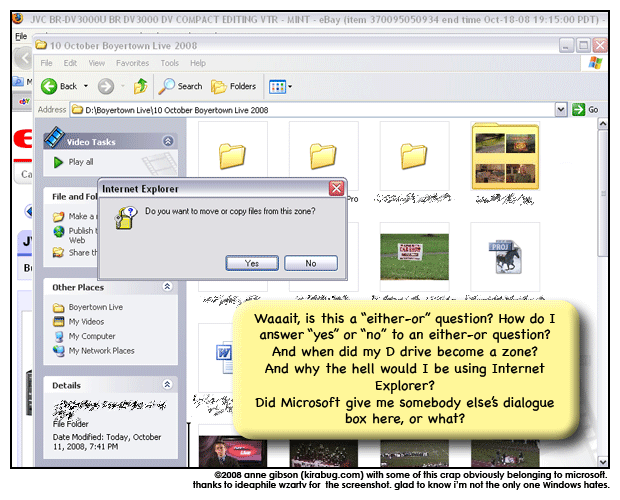
Task: Click the My Videos icon
Action: tap(59, 321)
